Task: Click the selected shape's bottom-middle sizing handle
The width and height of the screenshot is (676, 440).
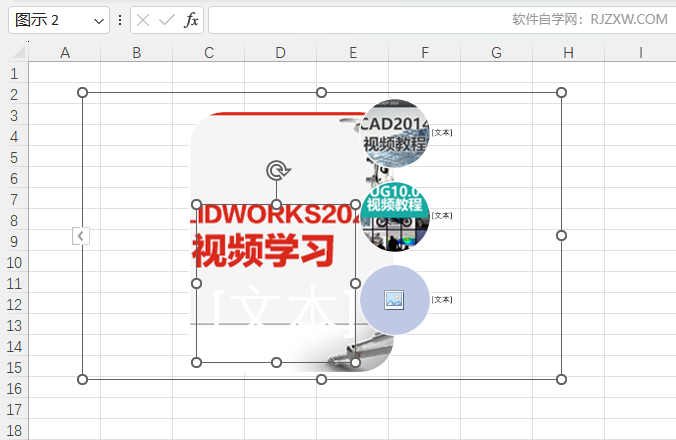Action: click(276, 362)
